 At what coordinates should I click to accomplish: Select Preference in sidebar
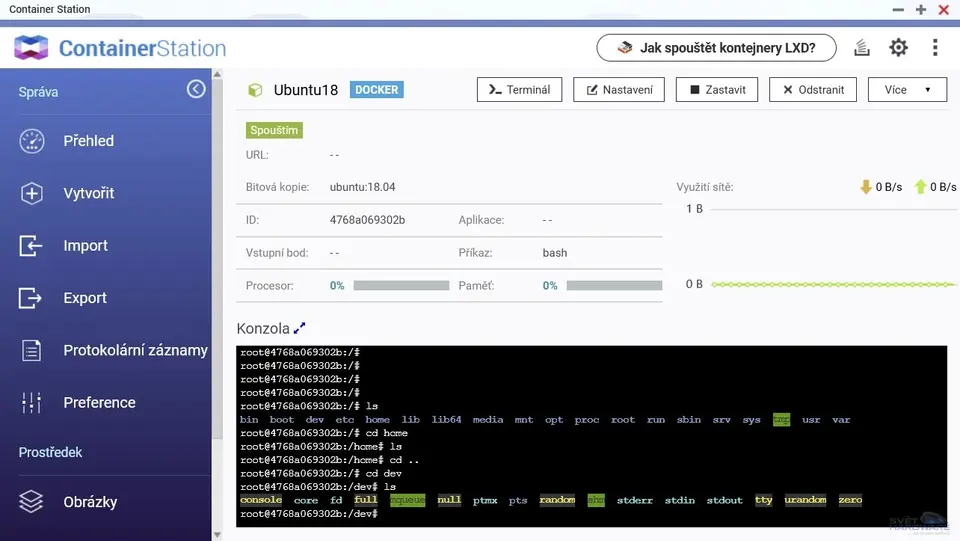tap(99, 402)
